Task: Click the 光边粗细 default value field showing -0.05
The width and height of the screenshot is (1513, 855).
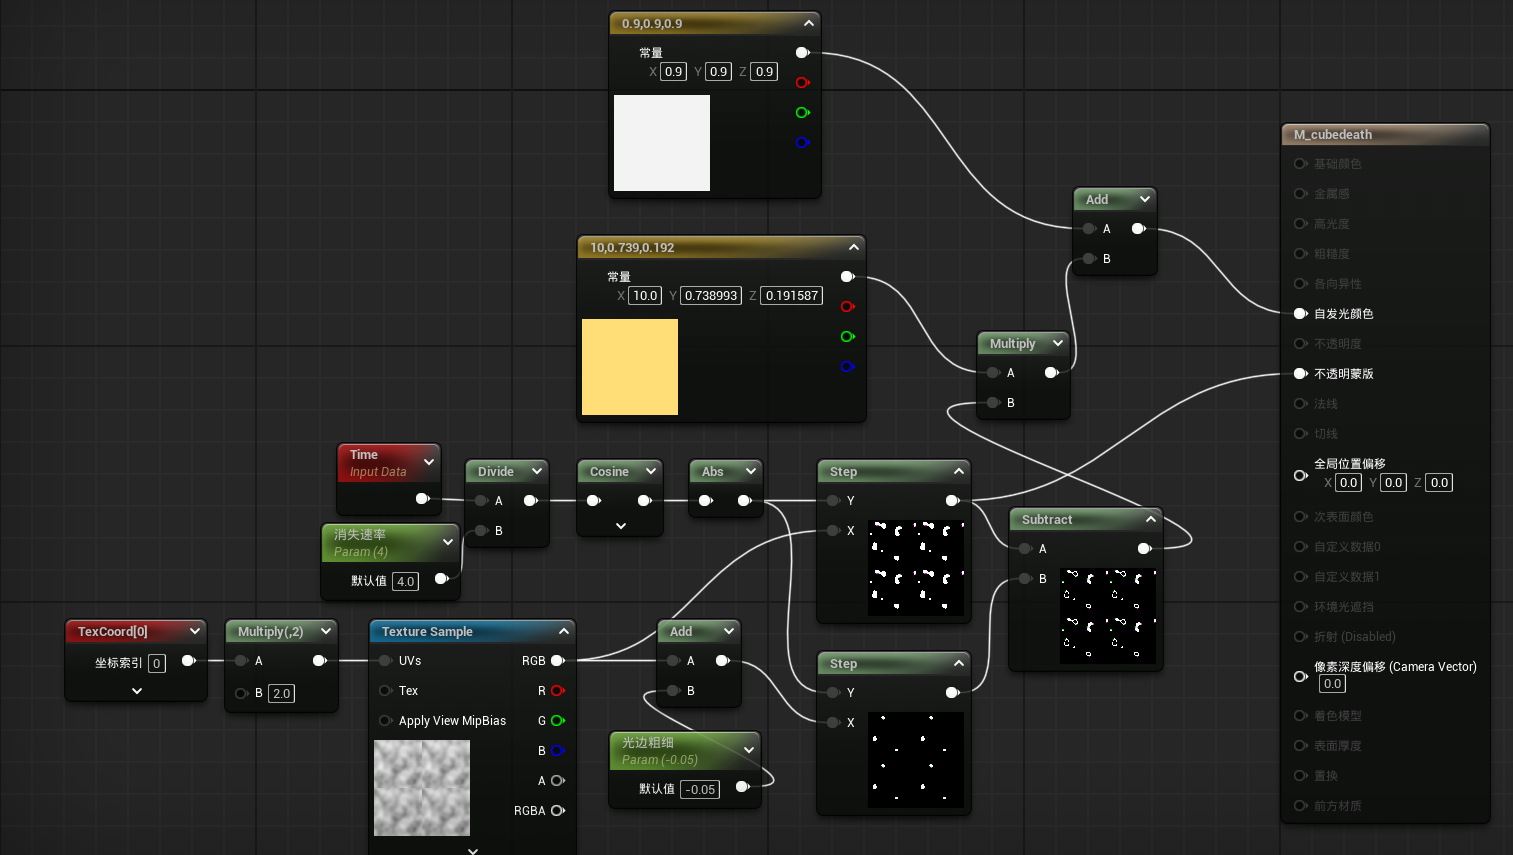Action: point(700,789)
